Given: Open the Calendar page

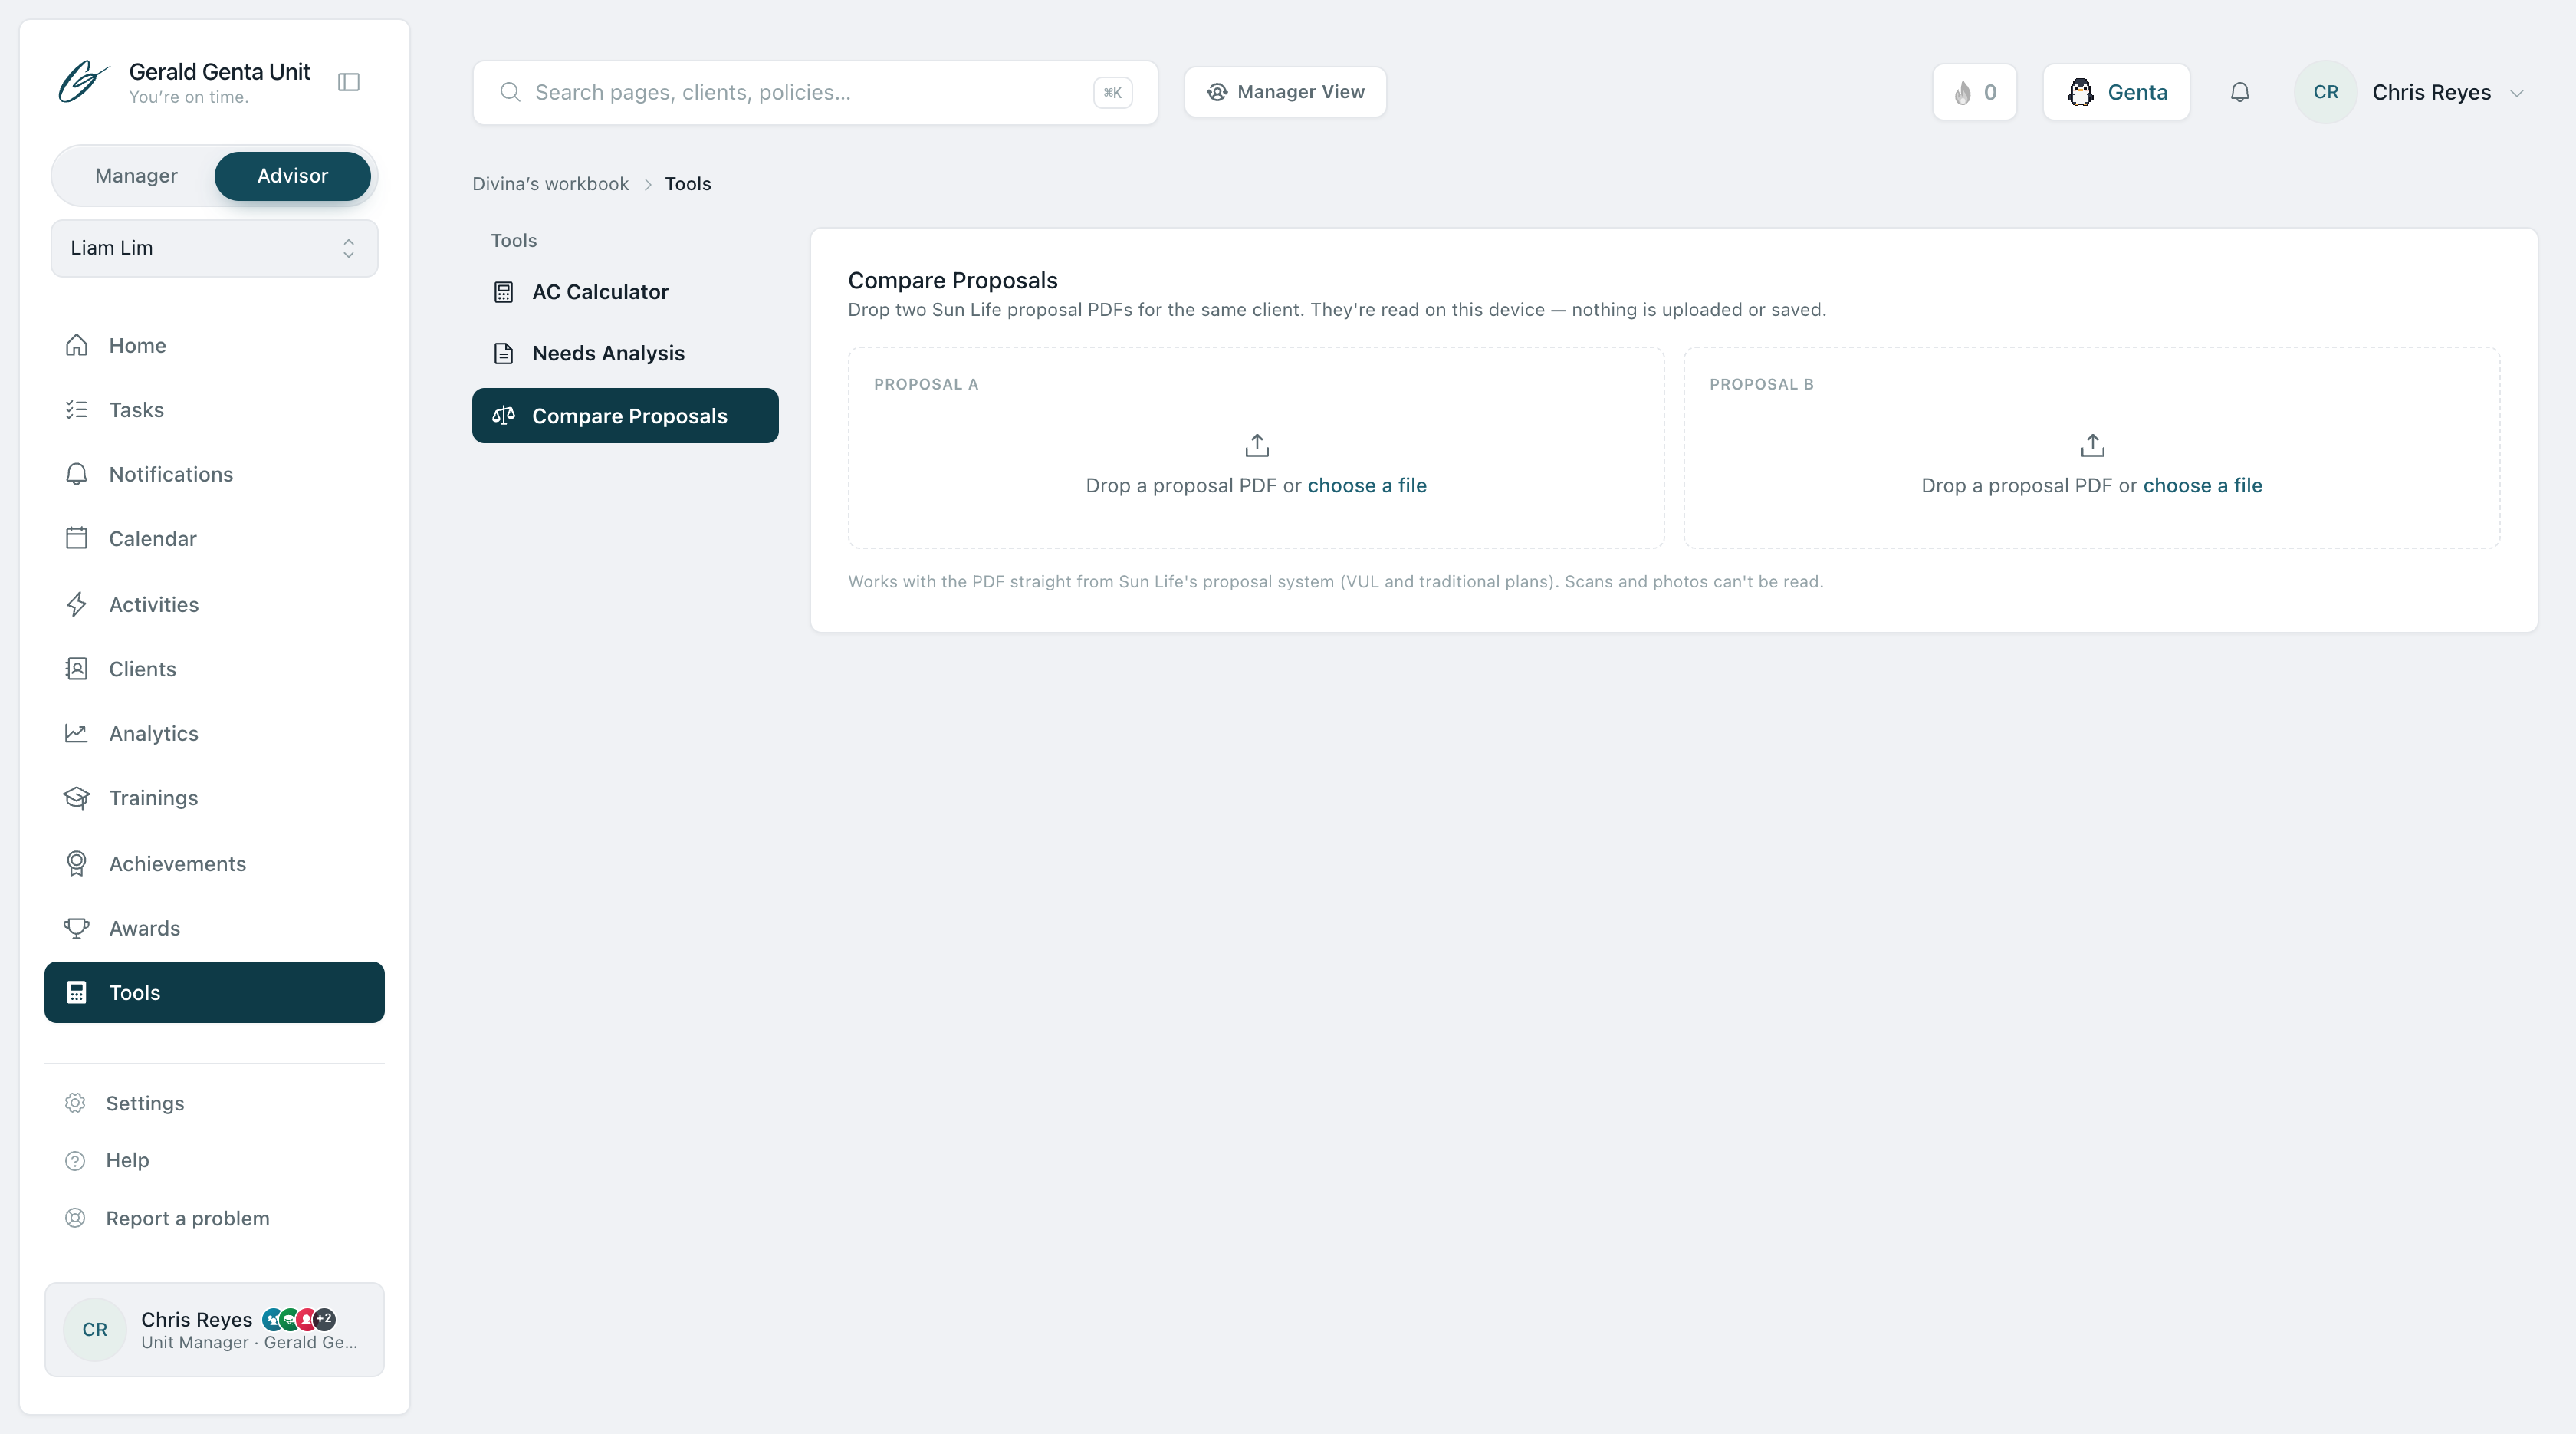Looking at the screenshot, I should 214,539.
